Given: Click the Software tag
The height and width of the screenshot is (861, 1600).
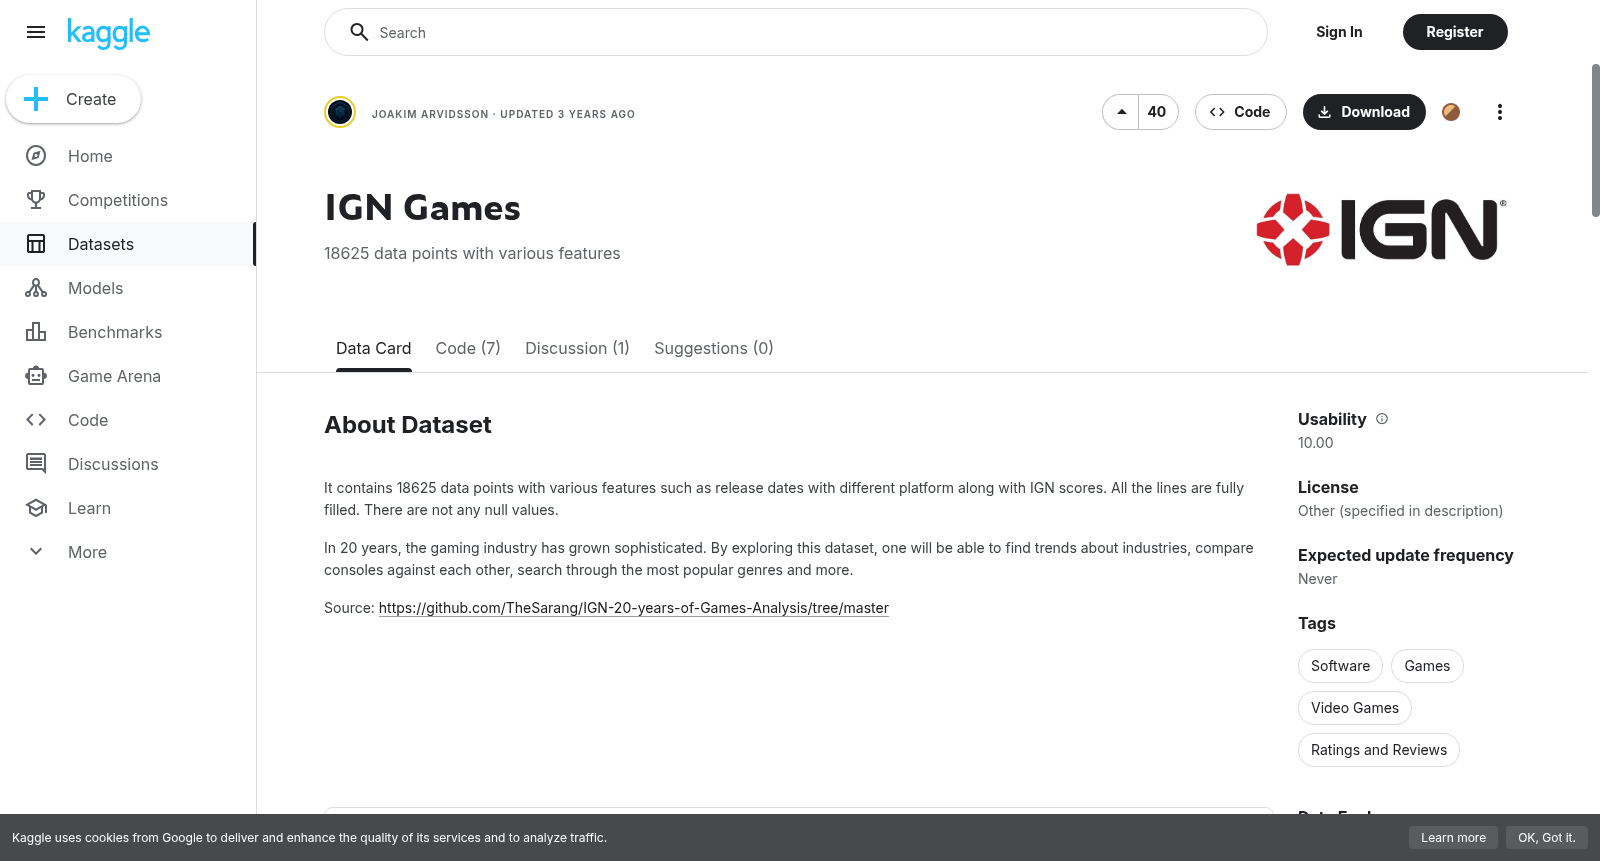Looking at the screenshot, I should 1340,666.
